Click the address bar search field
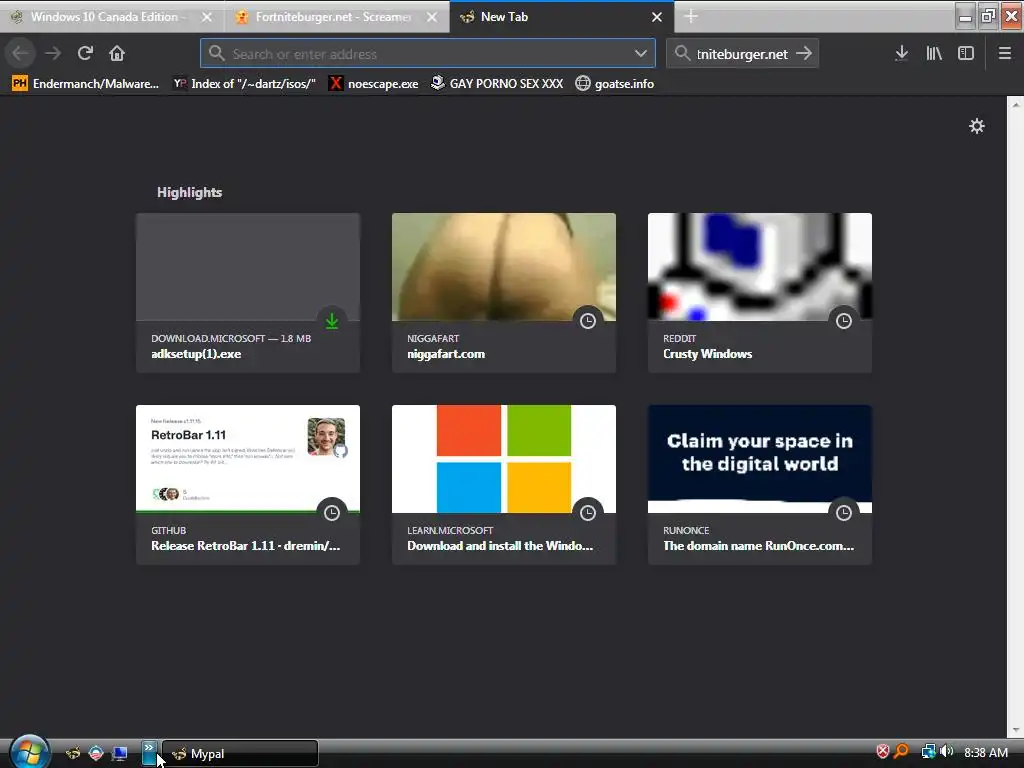Viewport: 1024px width, 768px height. [428, 54]
